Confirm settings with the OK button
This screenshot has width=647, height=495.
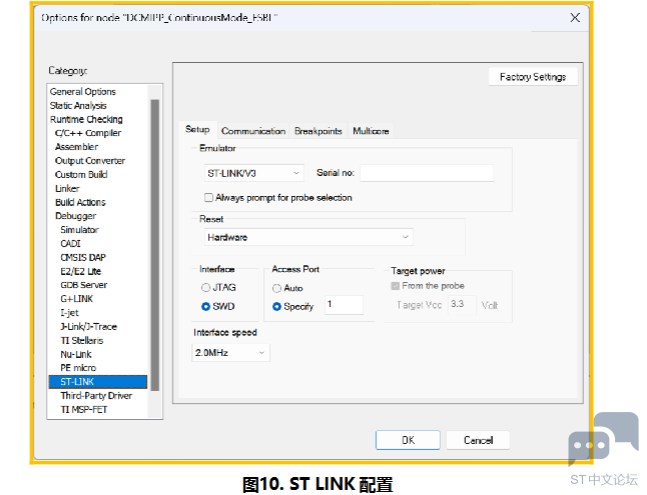tap(408, 440)
